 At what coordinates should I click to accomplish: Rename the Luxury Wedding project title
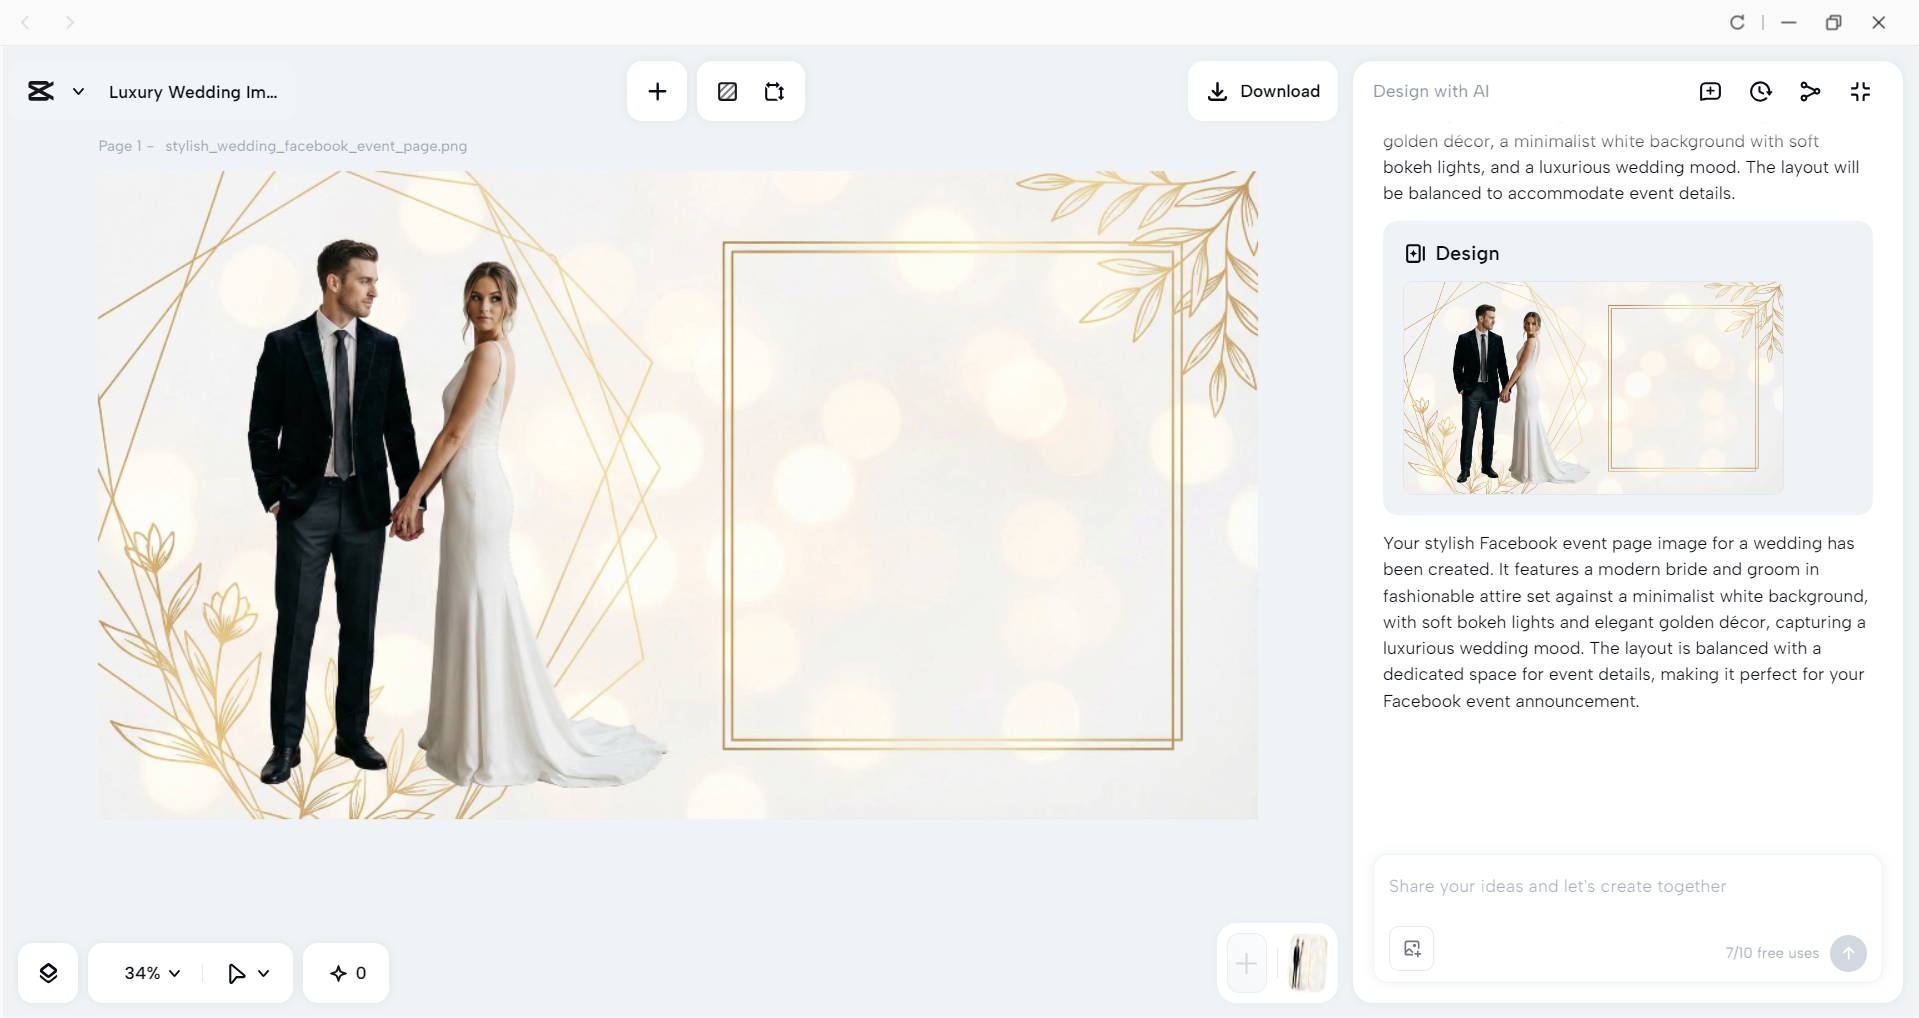[193, 92]
